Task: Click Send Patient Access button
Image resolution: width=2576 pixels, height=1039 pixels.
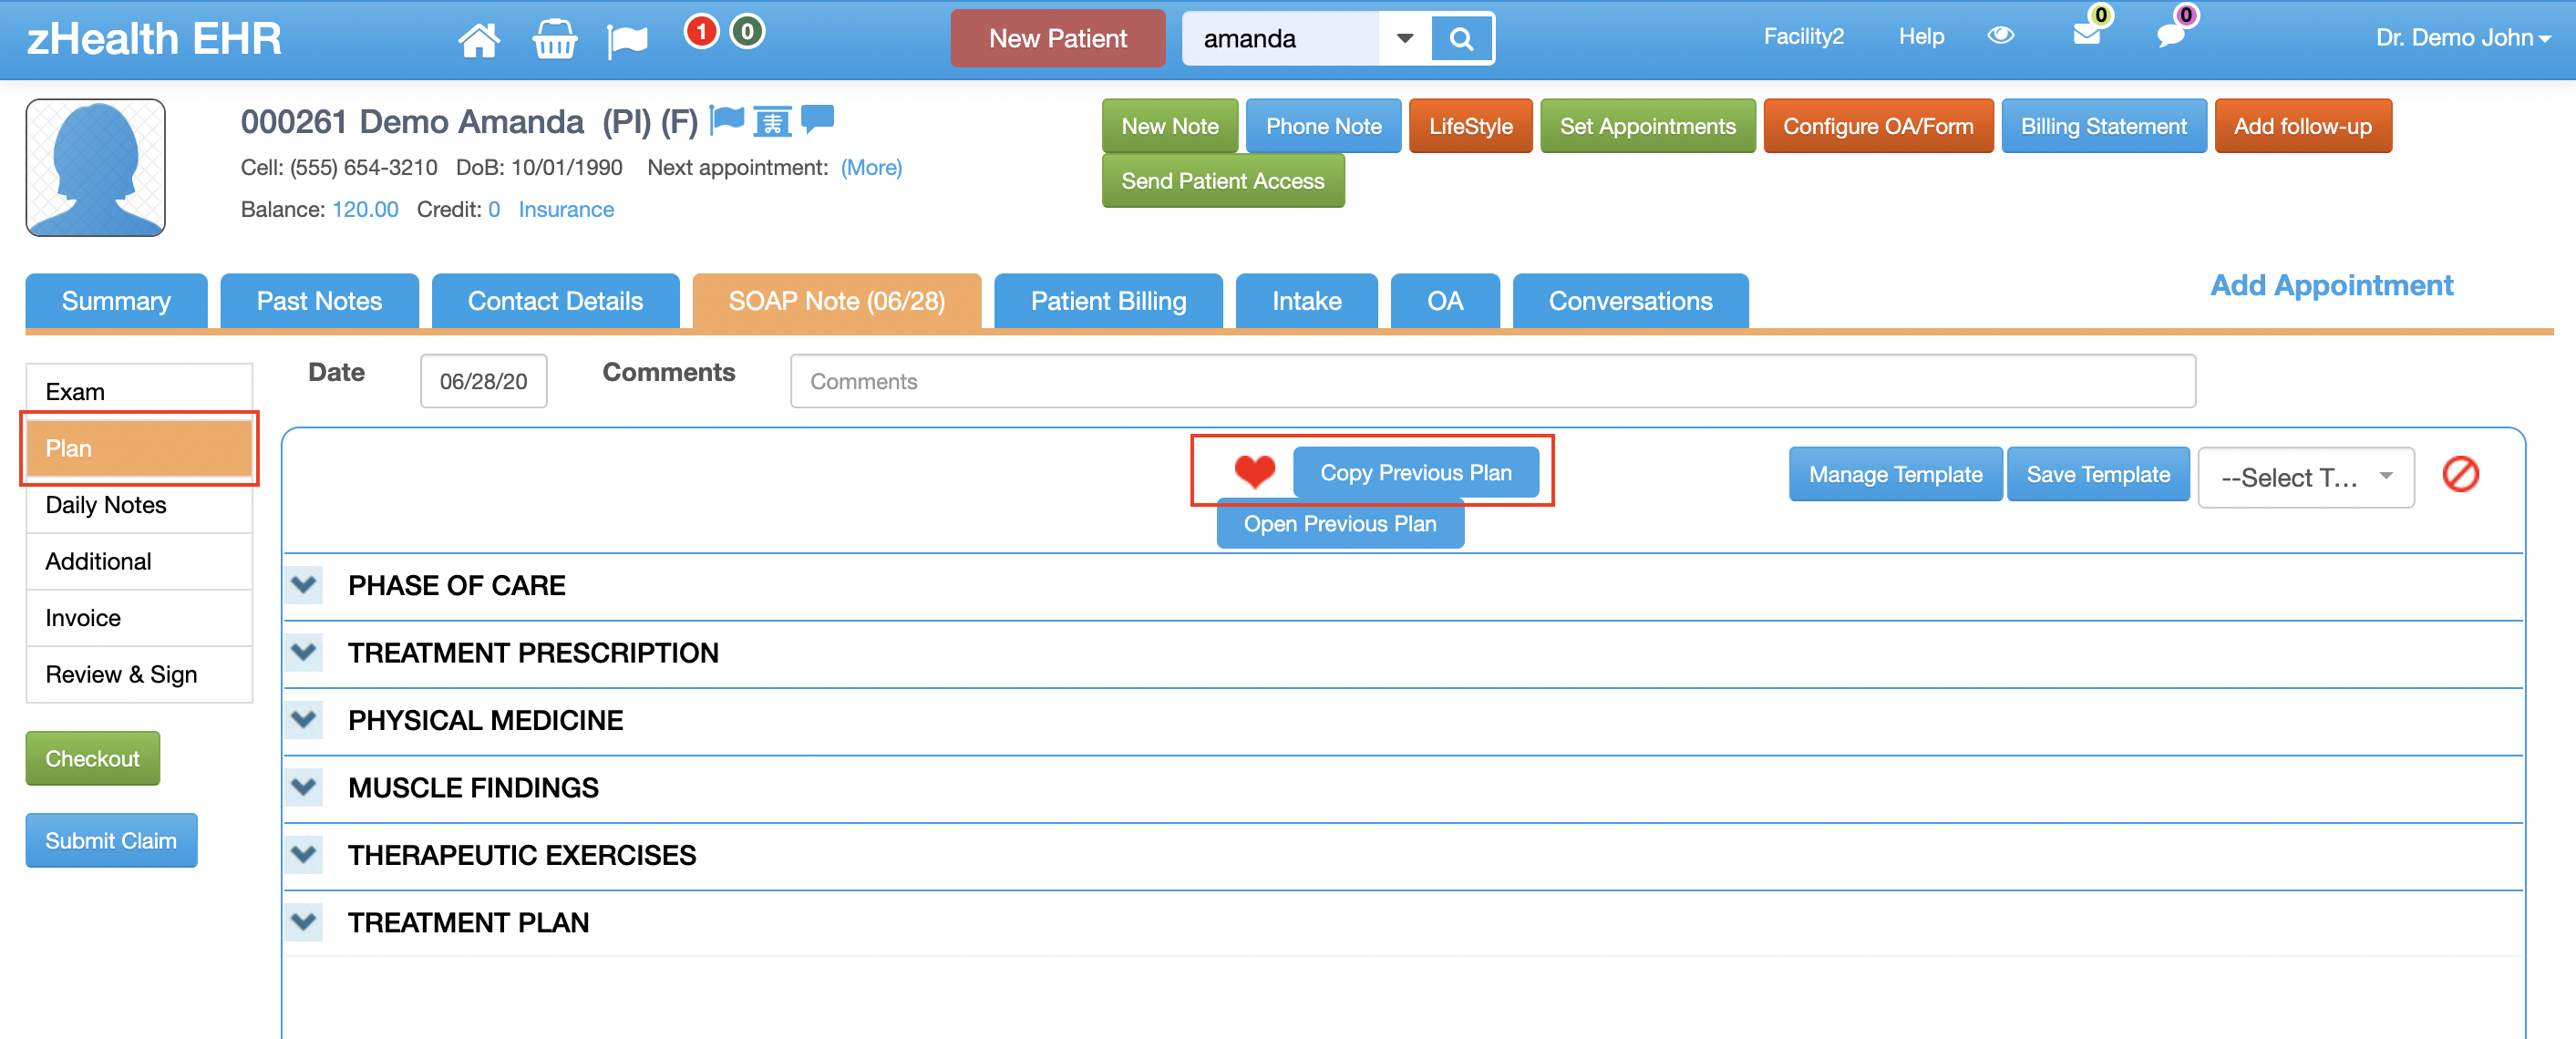Action: coord(1222,181)
